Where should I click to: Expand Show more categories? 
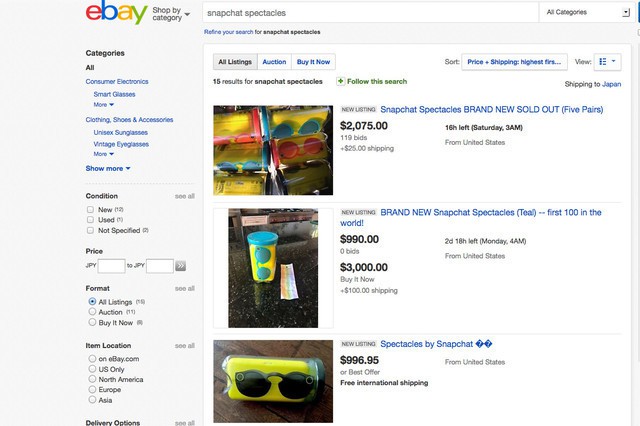108,168
